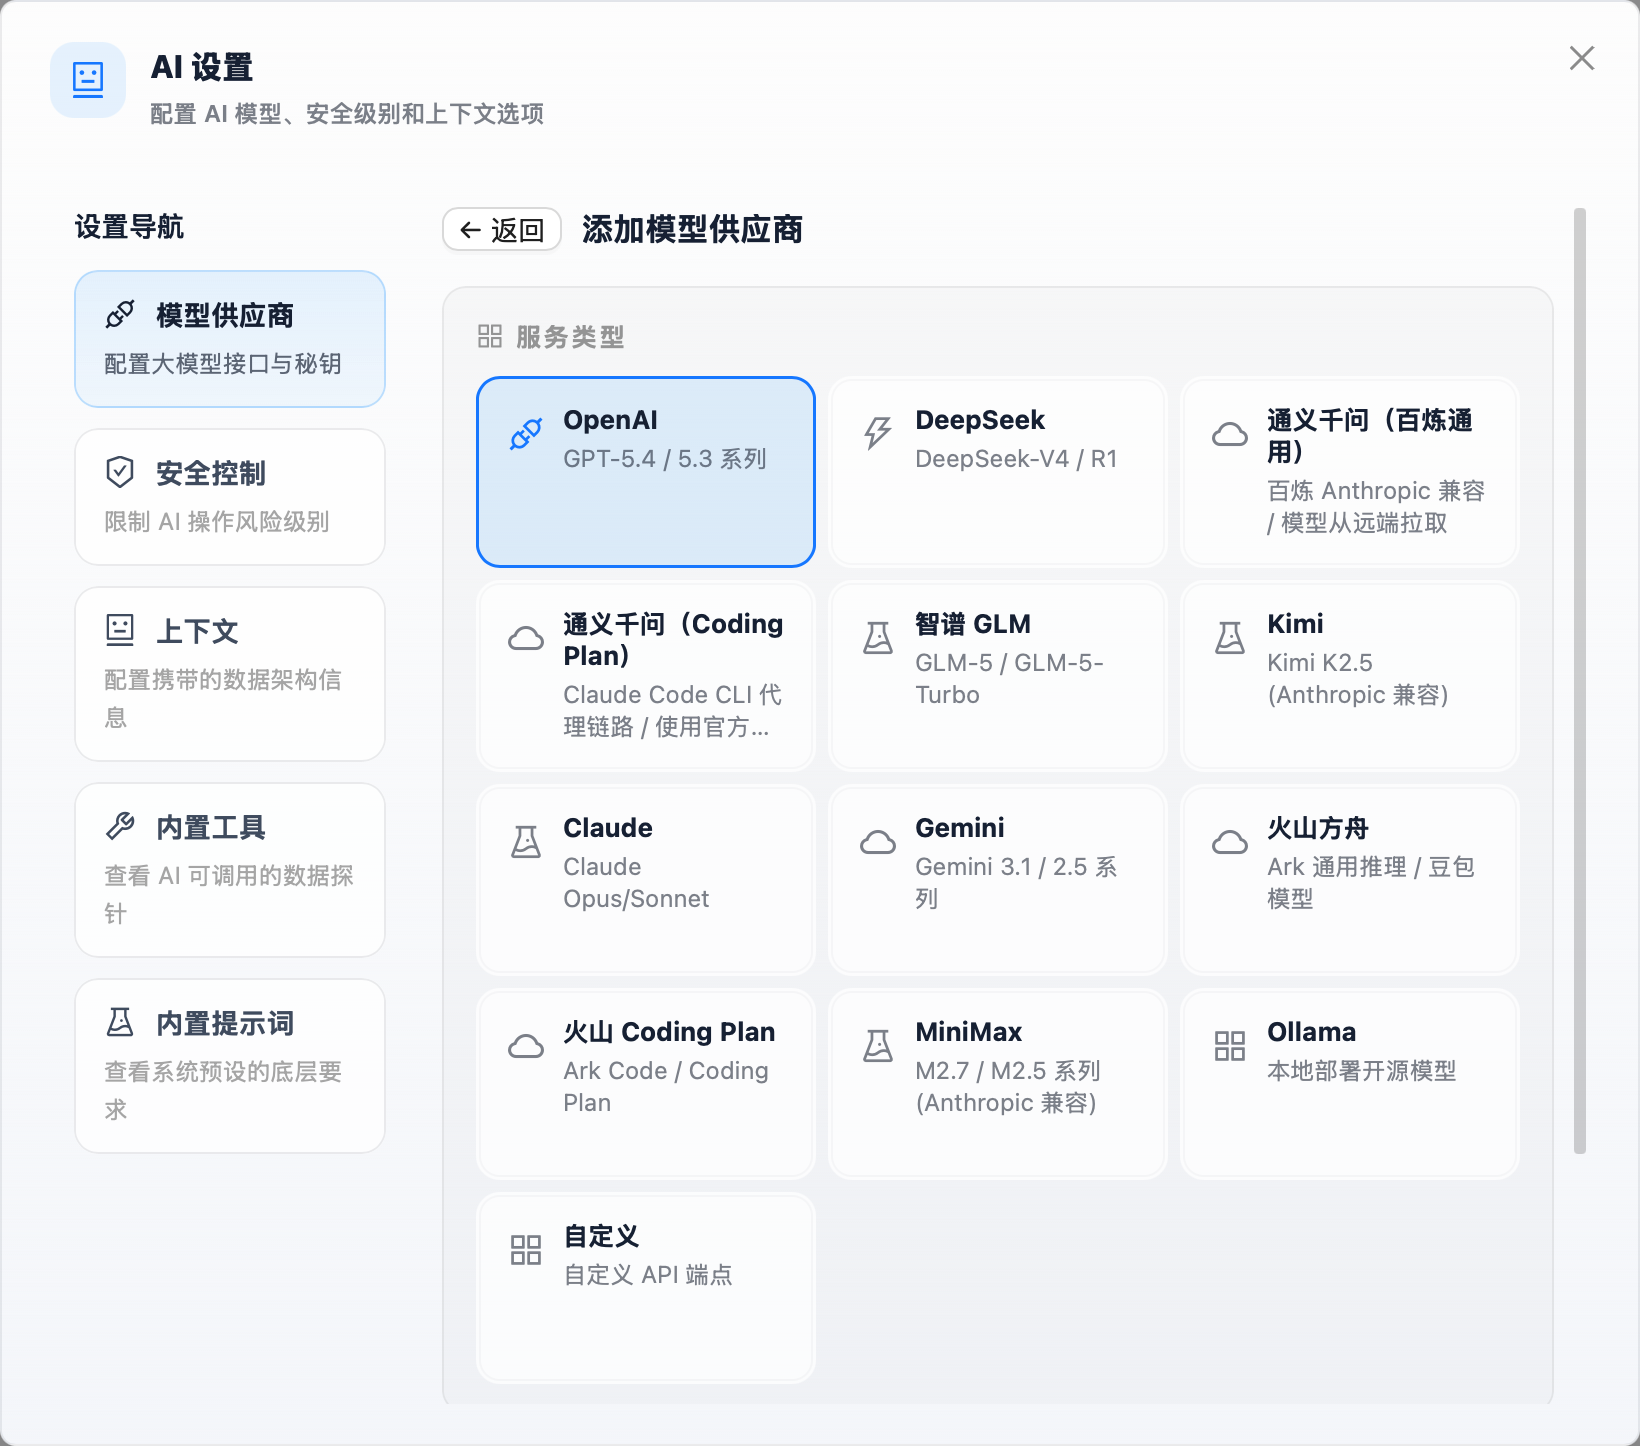Click the 设置导航 heading

click(x=129, y=227)
